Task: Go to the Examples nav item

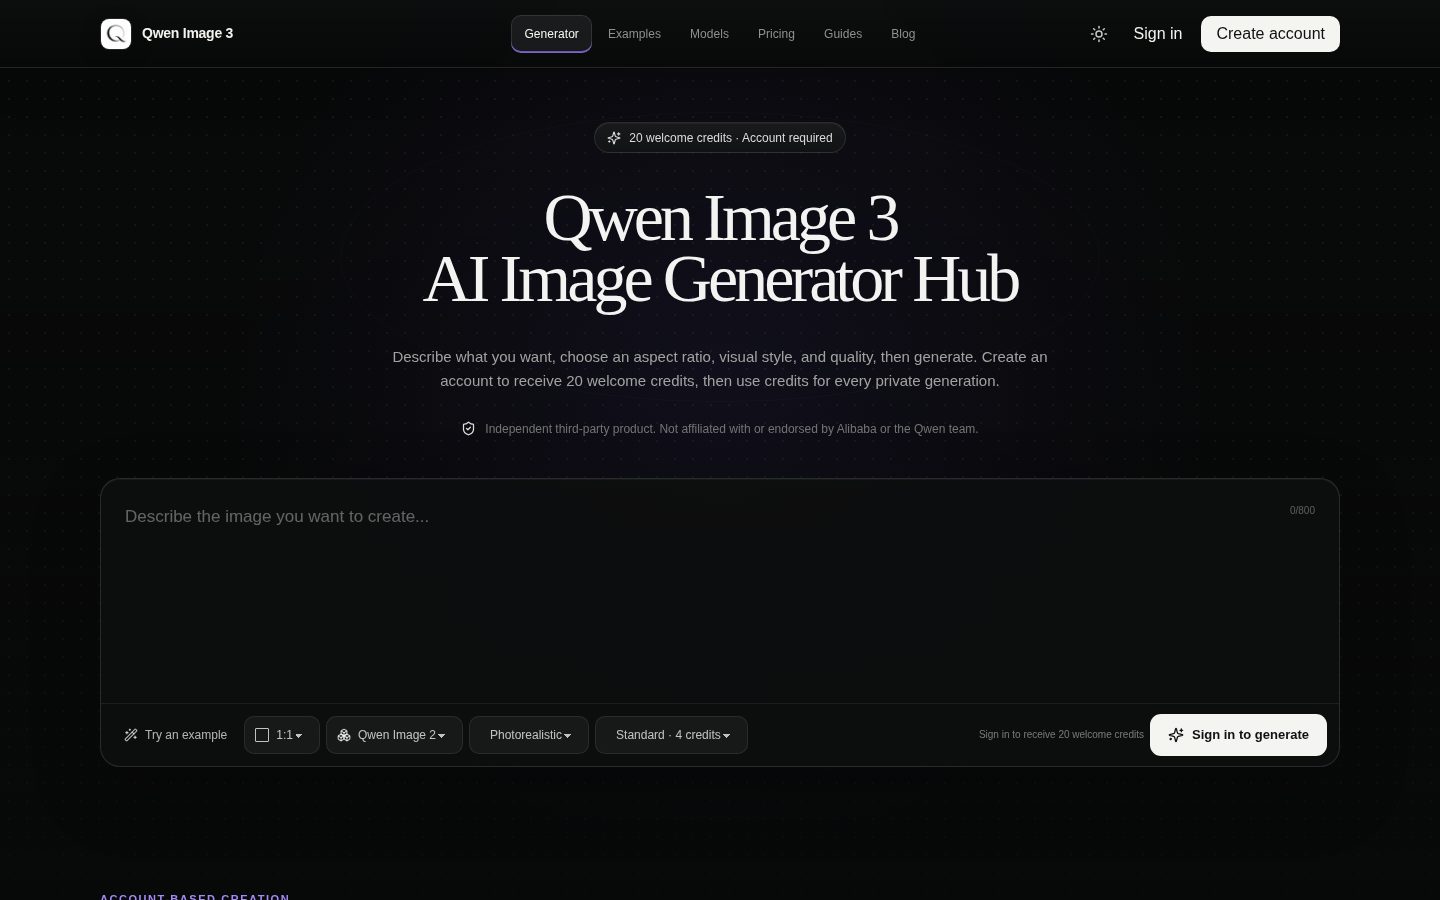Action: click(x=634, y=34)
